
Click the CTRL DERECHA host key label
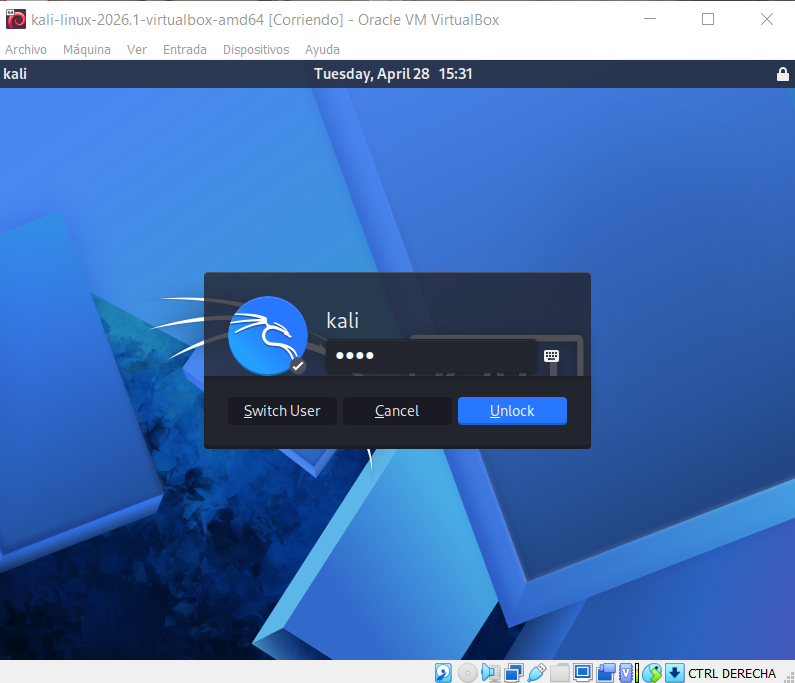(732, 673)
